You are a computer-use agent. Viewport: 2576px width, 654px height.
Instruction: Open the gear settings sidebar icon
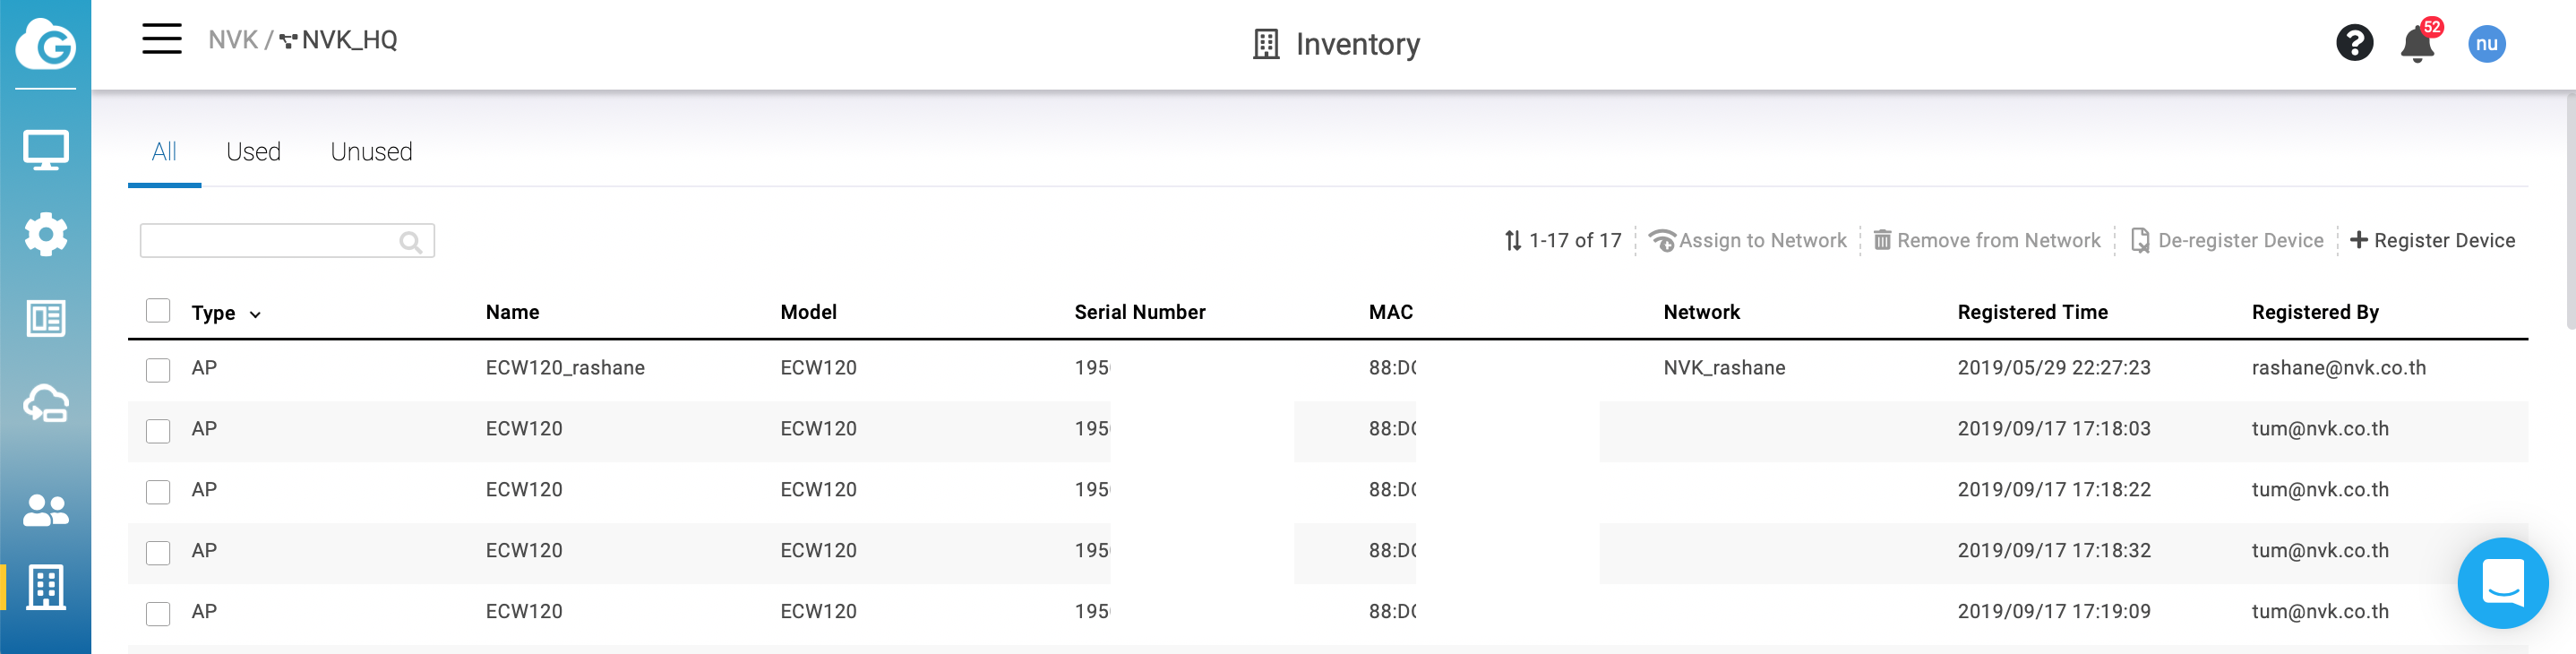pyautogui.click(x=46, y=235)
